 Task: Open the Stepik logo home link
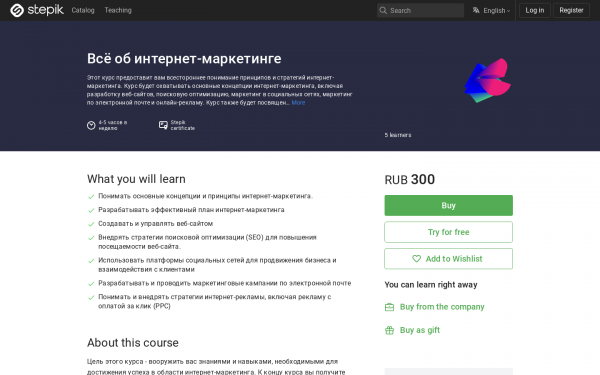point(37,10)
